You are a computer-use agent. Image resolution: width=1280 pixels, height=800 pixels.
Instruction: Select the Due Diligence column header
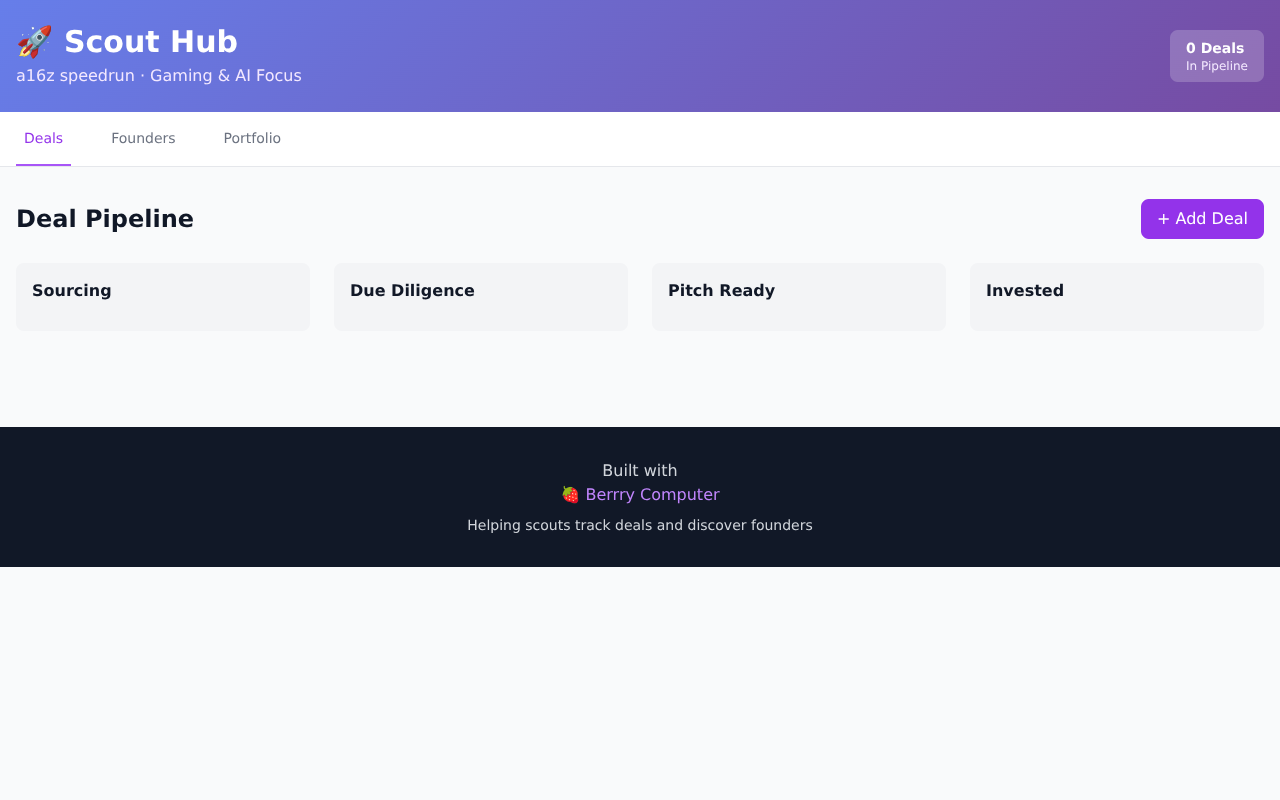coord(412,290)
